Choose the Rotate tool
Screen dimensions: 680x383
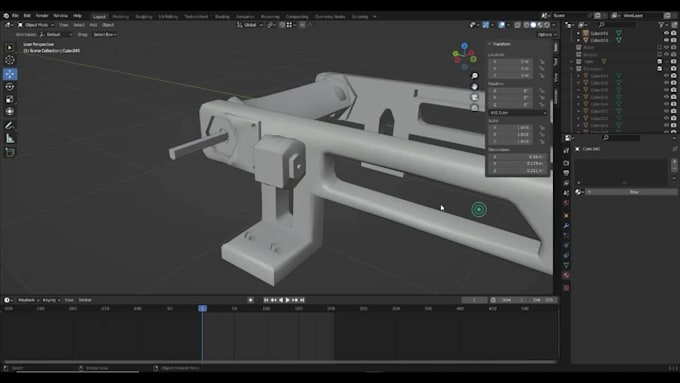(x=10, y=86)
